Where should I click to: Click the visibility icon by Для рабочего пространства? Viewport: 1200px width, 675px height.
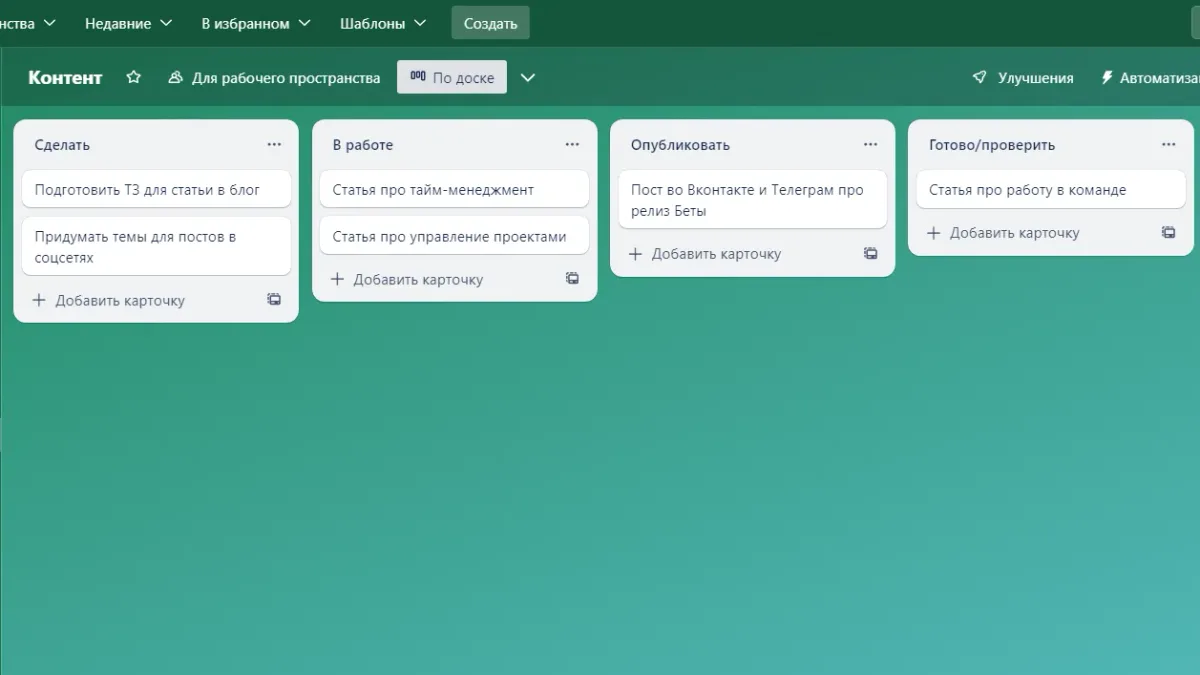[x=175, y=76]
